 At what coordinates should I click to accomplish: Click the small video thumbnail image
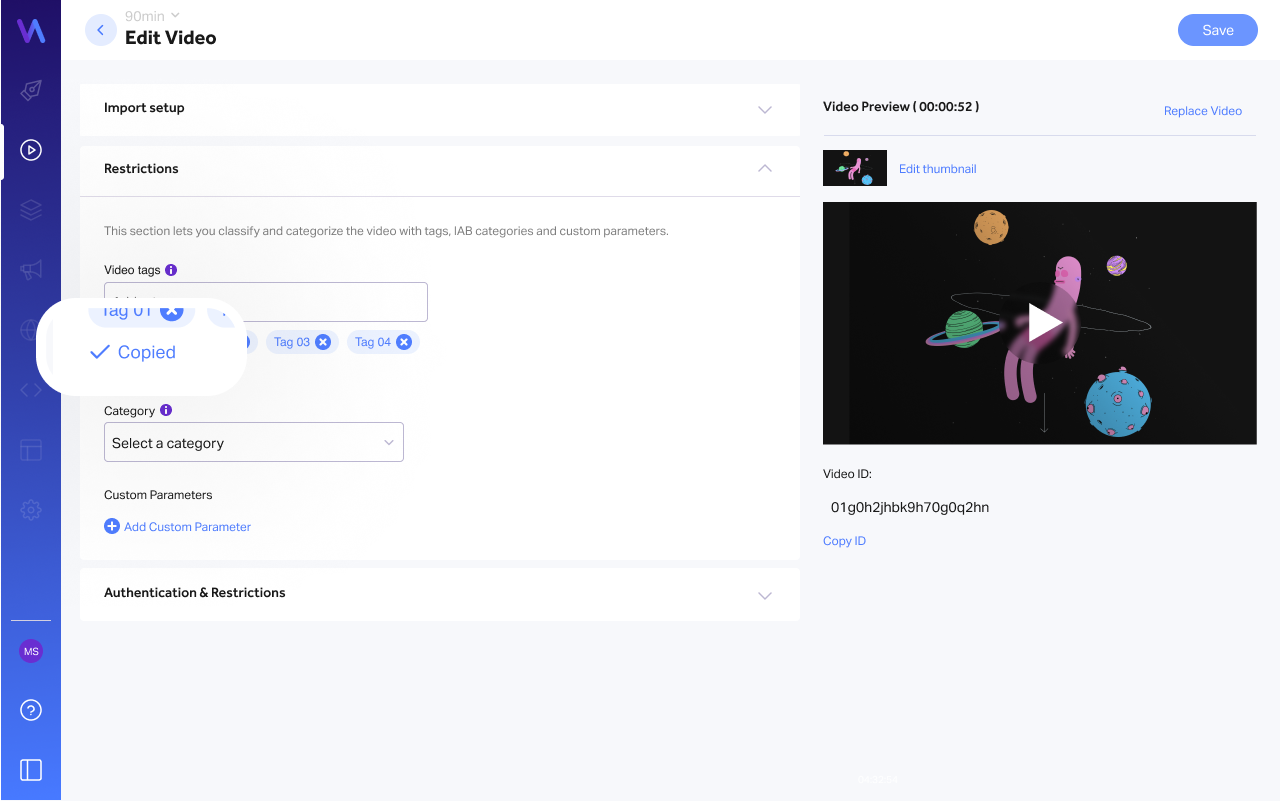[855, 168]
